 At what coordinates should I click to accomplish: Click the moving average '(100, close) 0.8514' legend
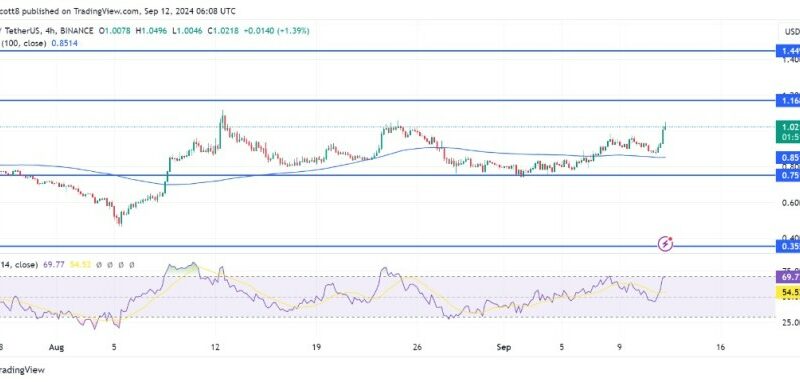(x=39, y=43)
